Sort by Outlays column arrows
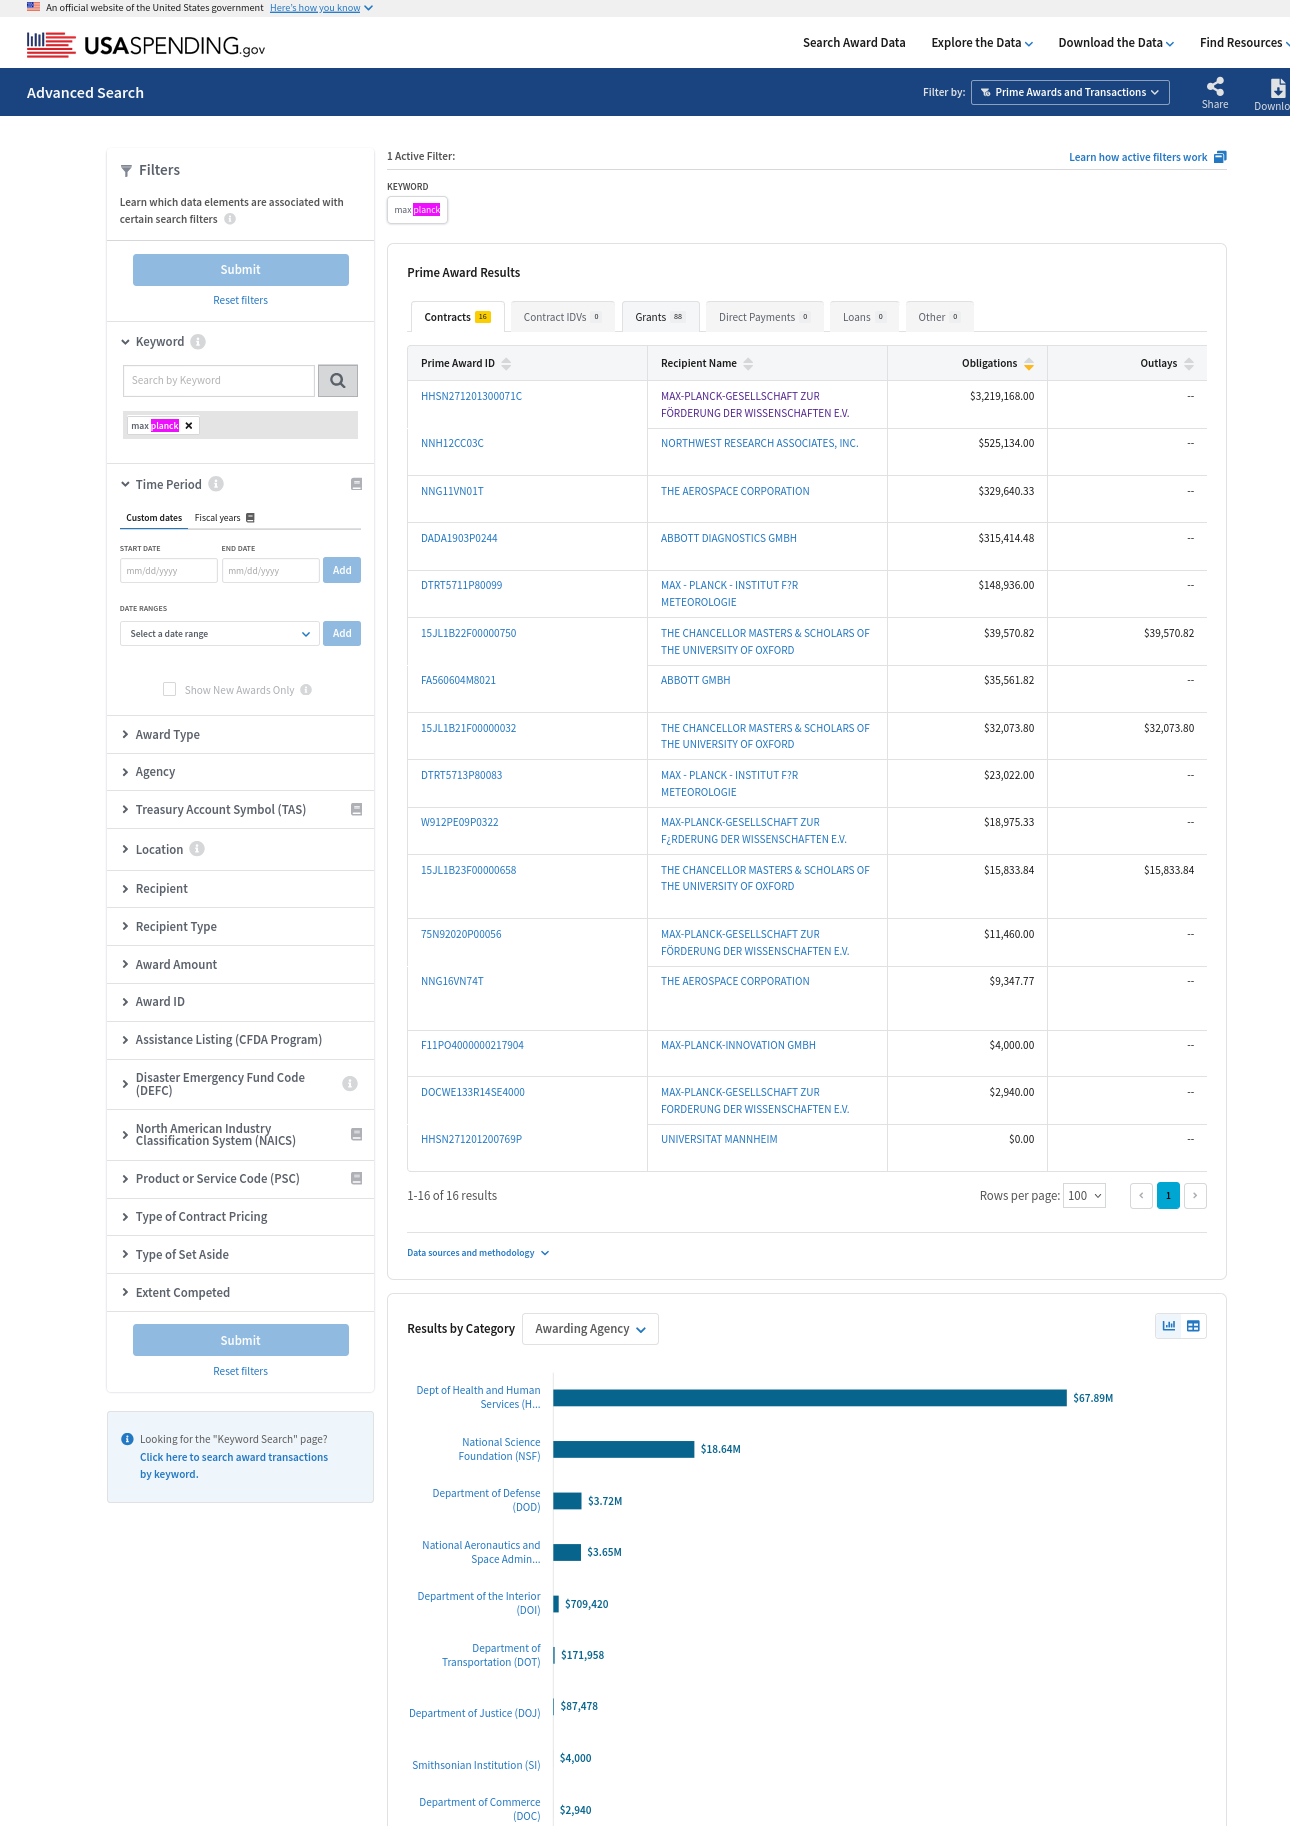This screenshot has width=1290, height=1827. tap(1189, 364)
